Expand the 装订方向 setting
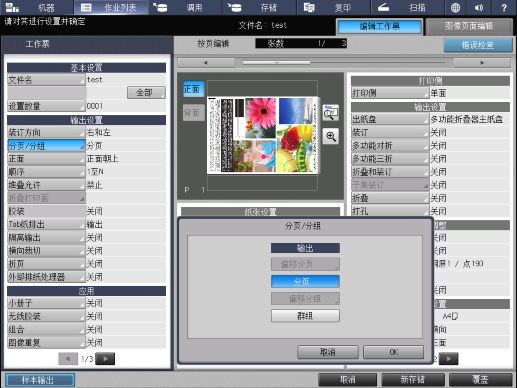The height and width of the screenshot is (388, 517). click(46, 132)
